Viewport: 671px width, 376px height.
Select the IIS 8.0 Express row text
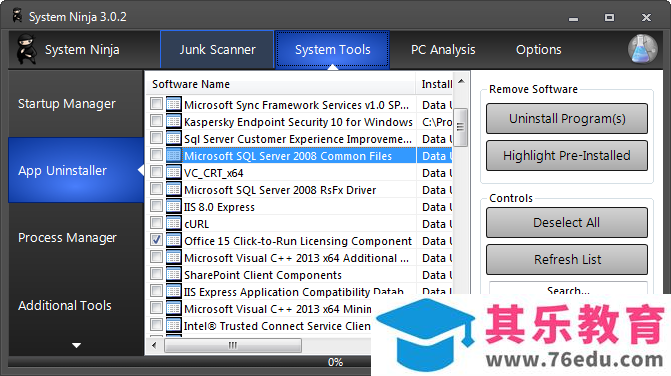[x=220, y=207]
